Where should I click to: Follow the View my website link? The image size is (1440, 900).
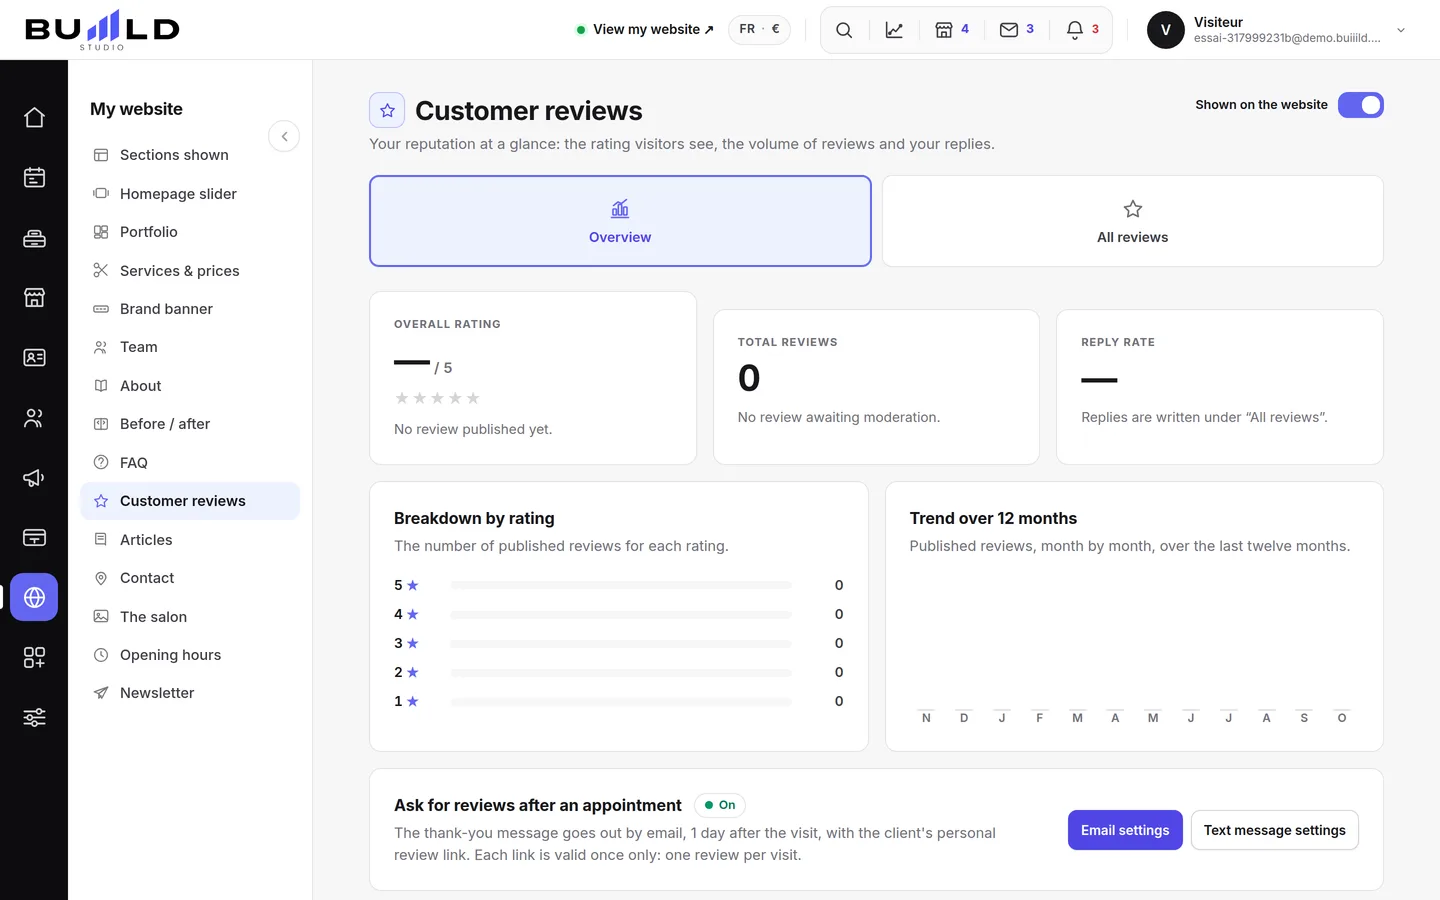pos(646,30)
